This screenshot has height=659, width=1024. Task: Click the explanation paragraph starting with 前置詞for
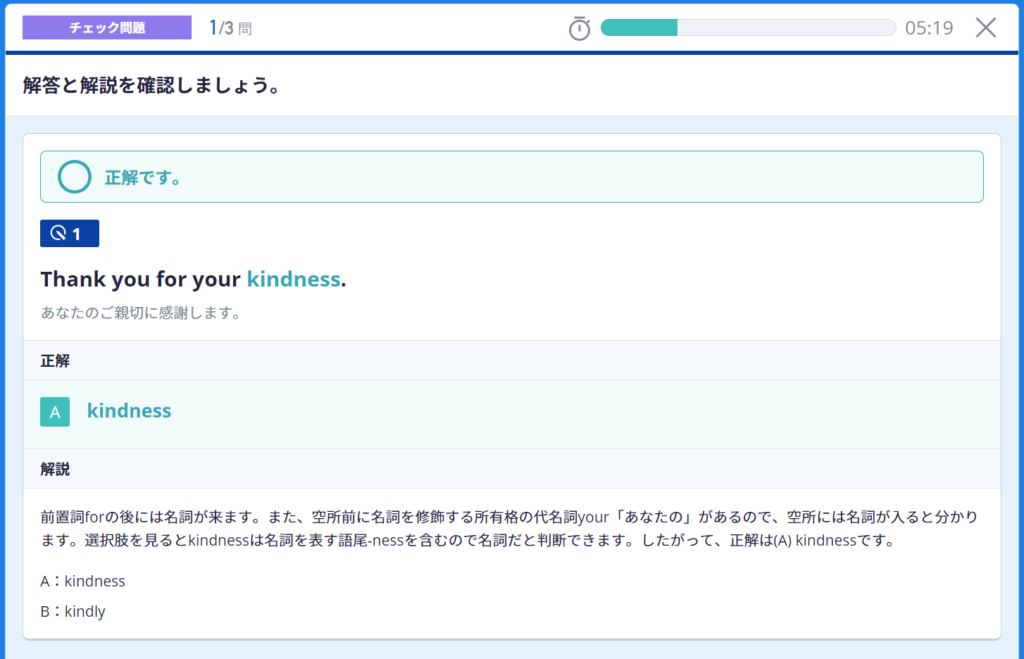509,529
